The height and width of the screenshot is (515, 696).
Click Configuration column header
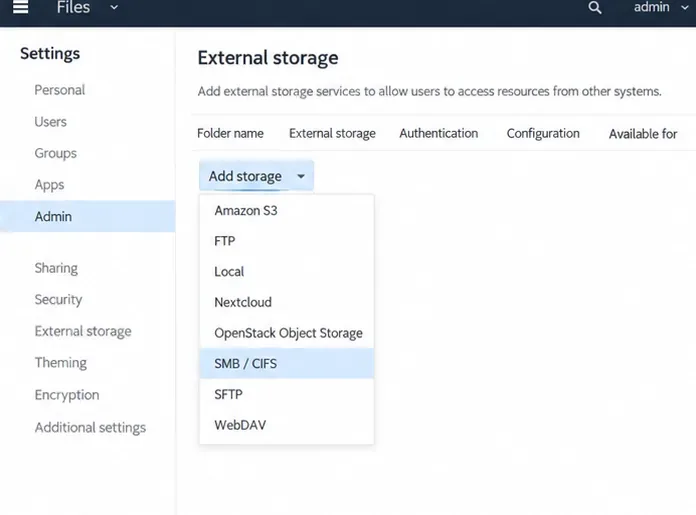tap(543, 133)
